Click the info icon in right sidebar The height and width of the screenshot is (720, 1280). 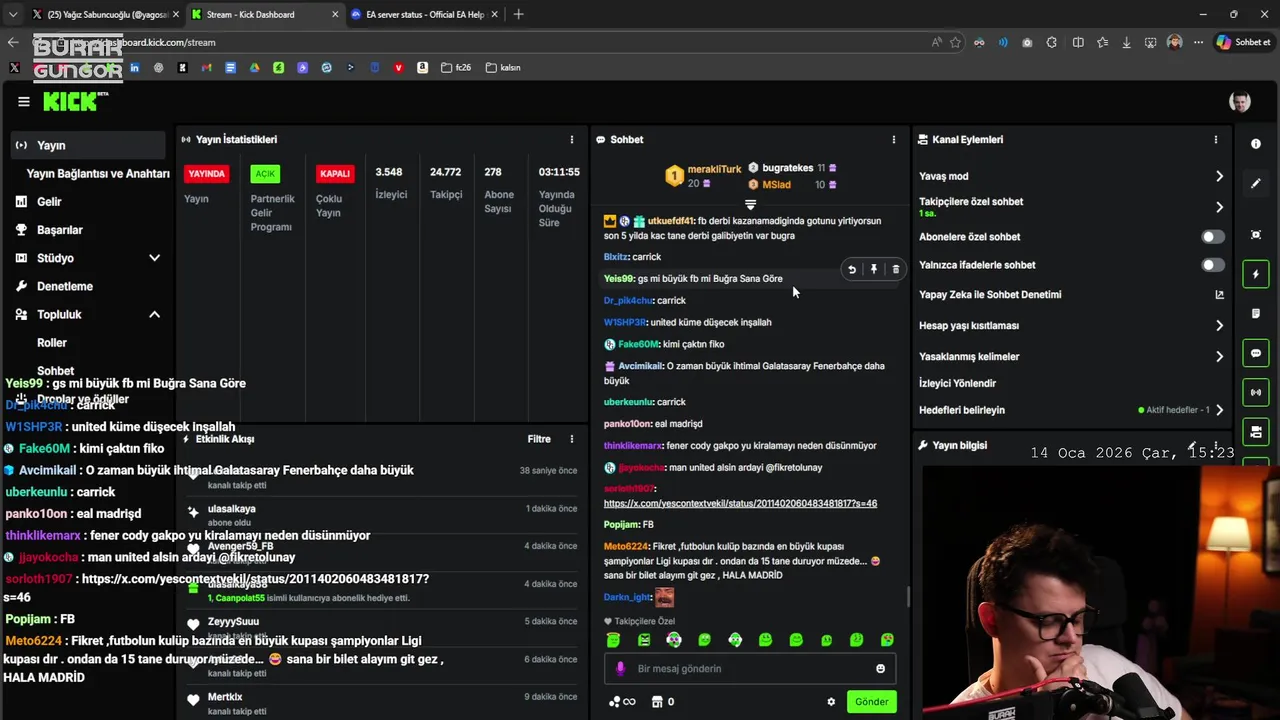pos(1256,144)
